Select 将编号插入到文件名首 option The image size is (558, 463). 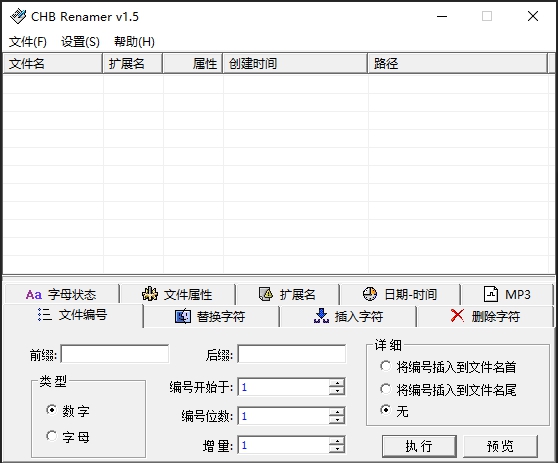[x=385, y=366]
